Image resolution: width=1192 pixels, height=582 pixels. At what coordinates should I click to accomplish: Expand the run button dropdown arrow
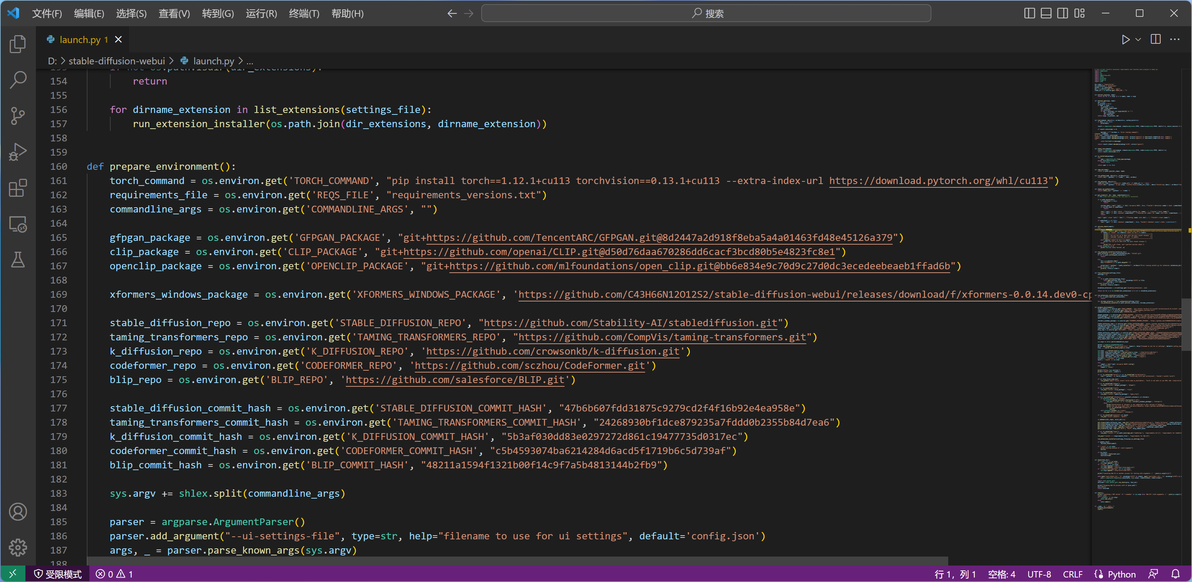click(x=1138, y=40)
